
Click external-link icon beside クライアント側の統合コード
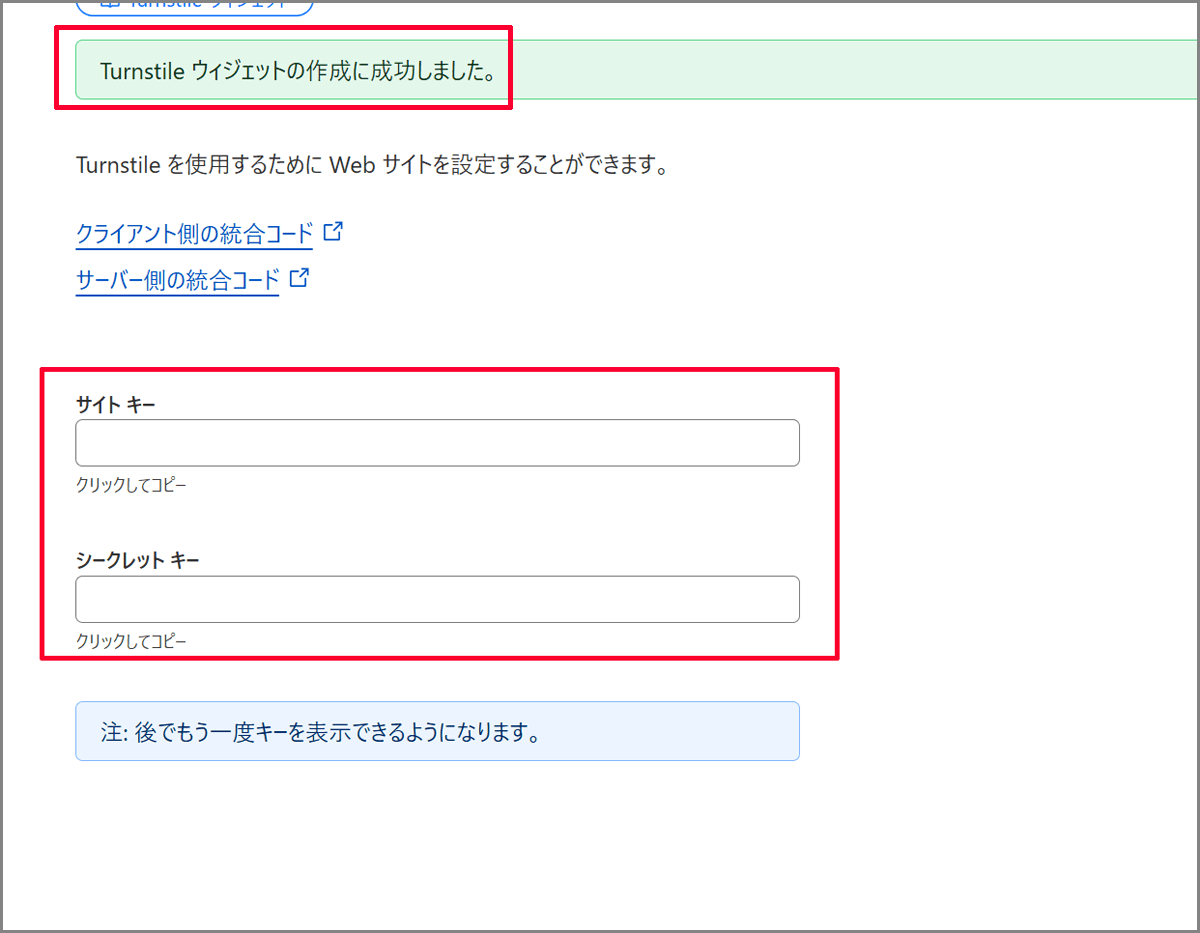point(334,232)
